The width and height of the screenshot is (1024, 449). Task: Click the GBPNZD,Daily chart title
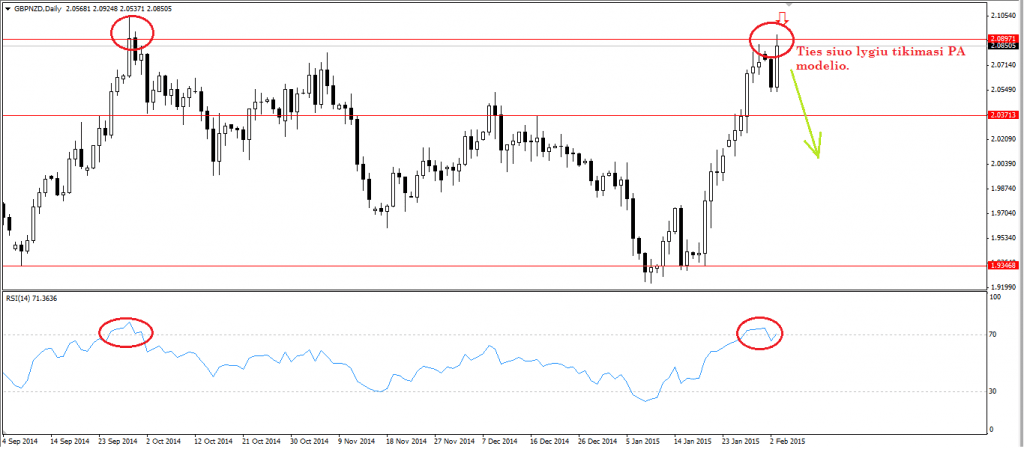pos(37,9)
